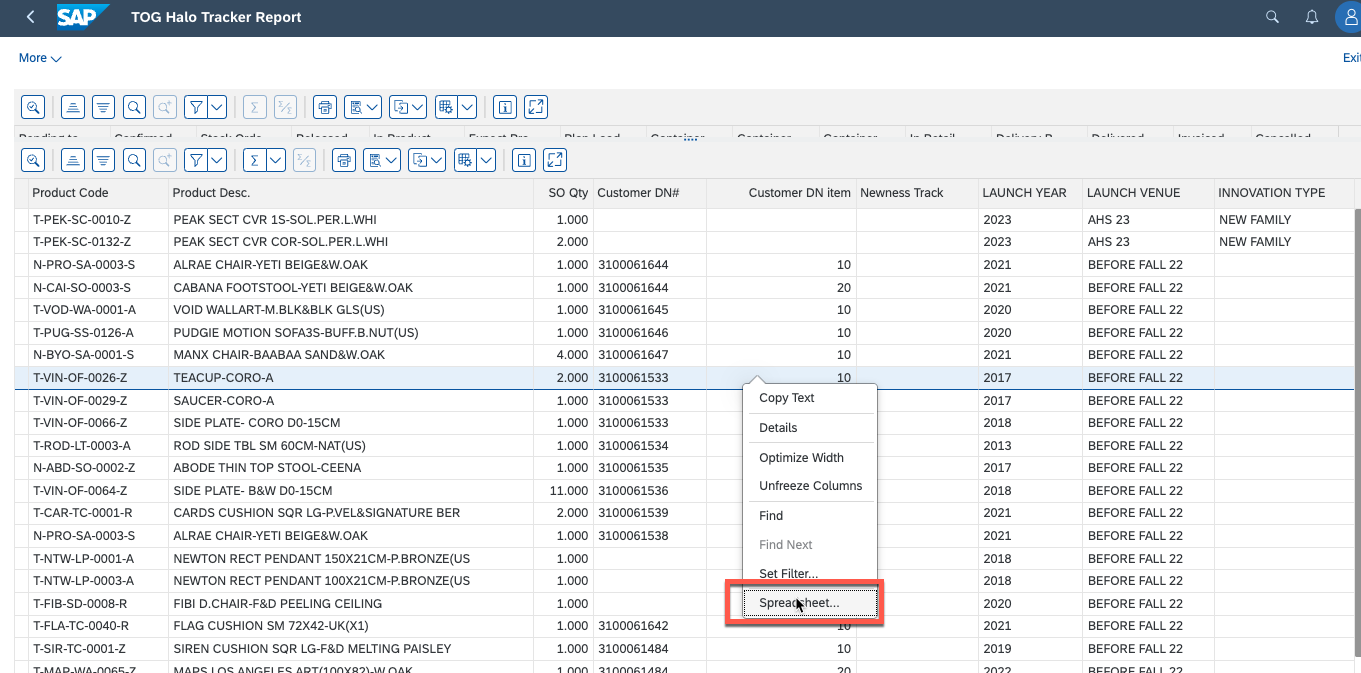Open the user profile avatar
Viewport: 1361px width, 673px height.
[x=1349, y=17]
